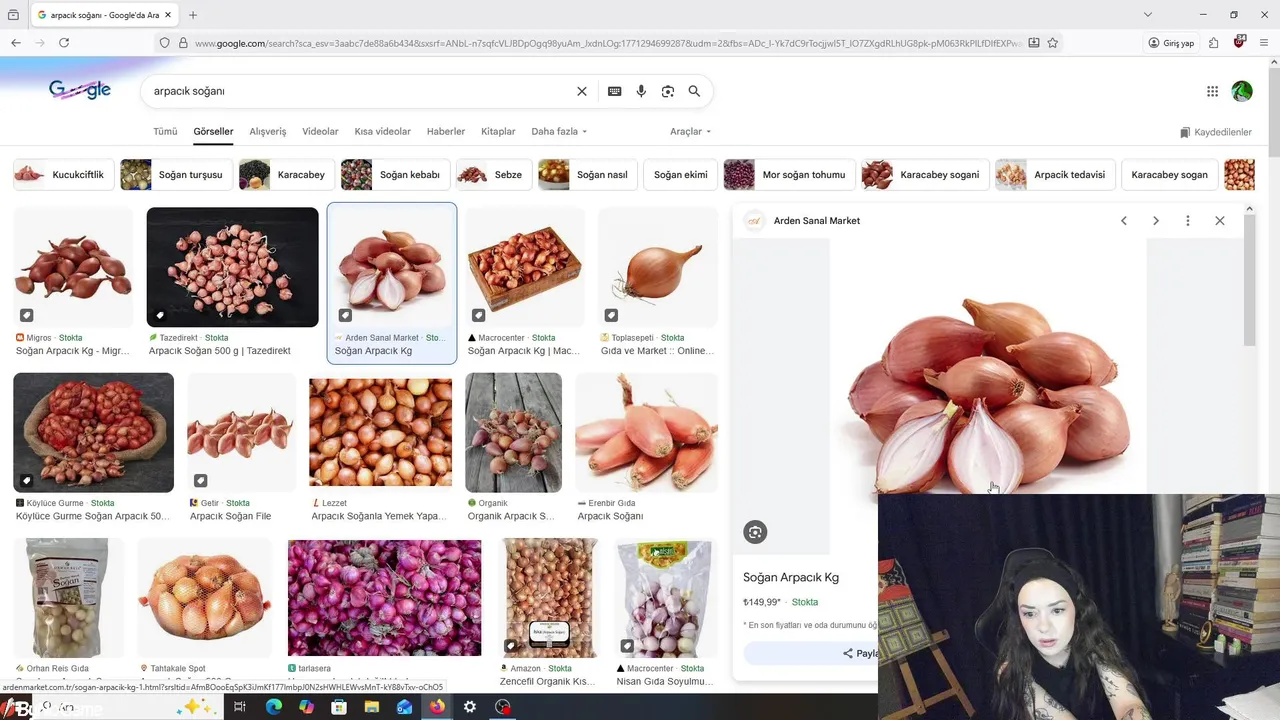Screen dimensions: 1280x720
Task: Open the on-screen keyboard icon in search bar
Action: [615, 91]
